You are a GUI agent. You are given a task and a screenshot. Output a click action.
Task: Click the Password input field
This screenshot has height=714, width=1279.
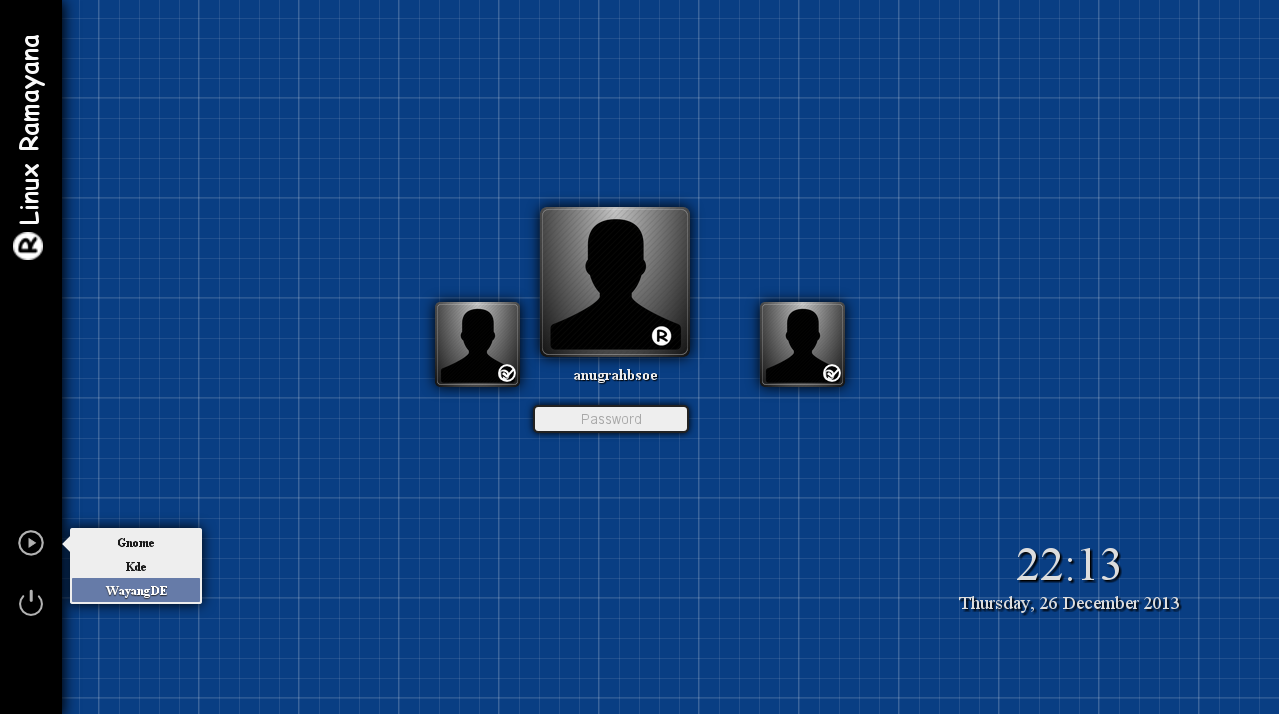(611, 419)
